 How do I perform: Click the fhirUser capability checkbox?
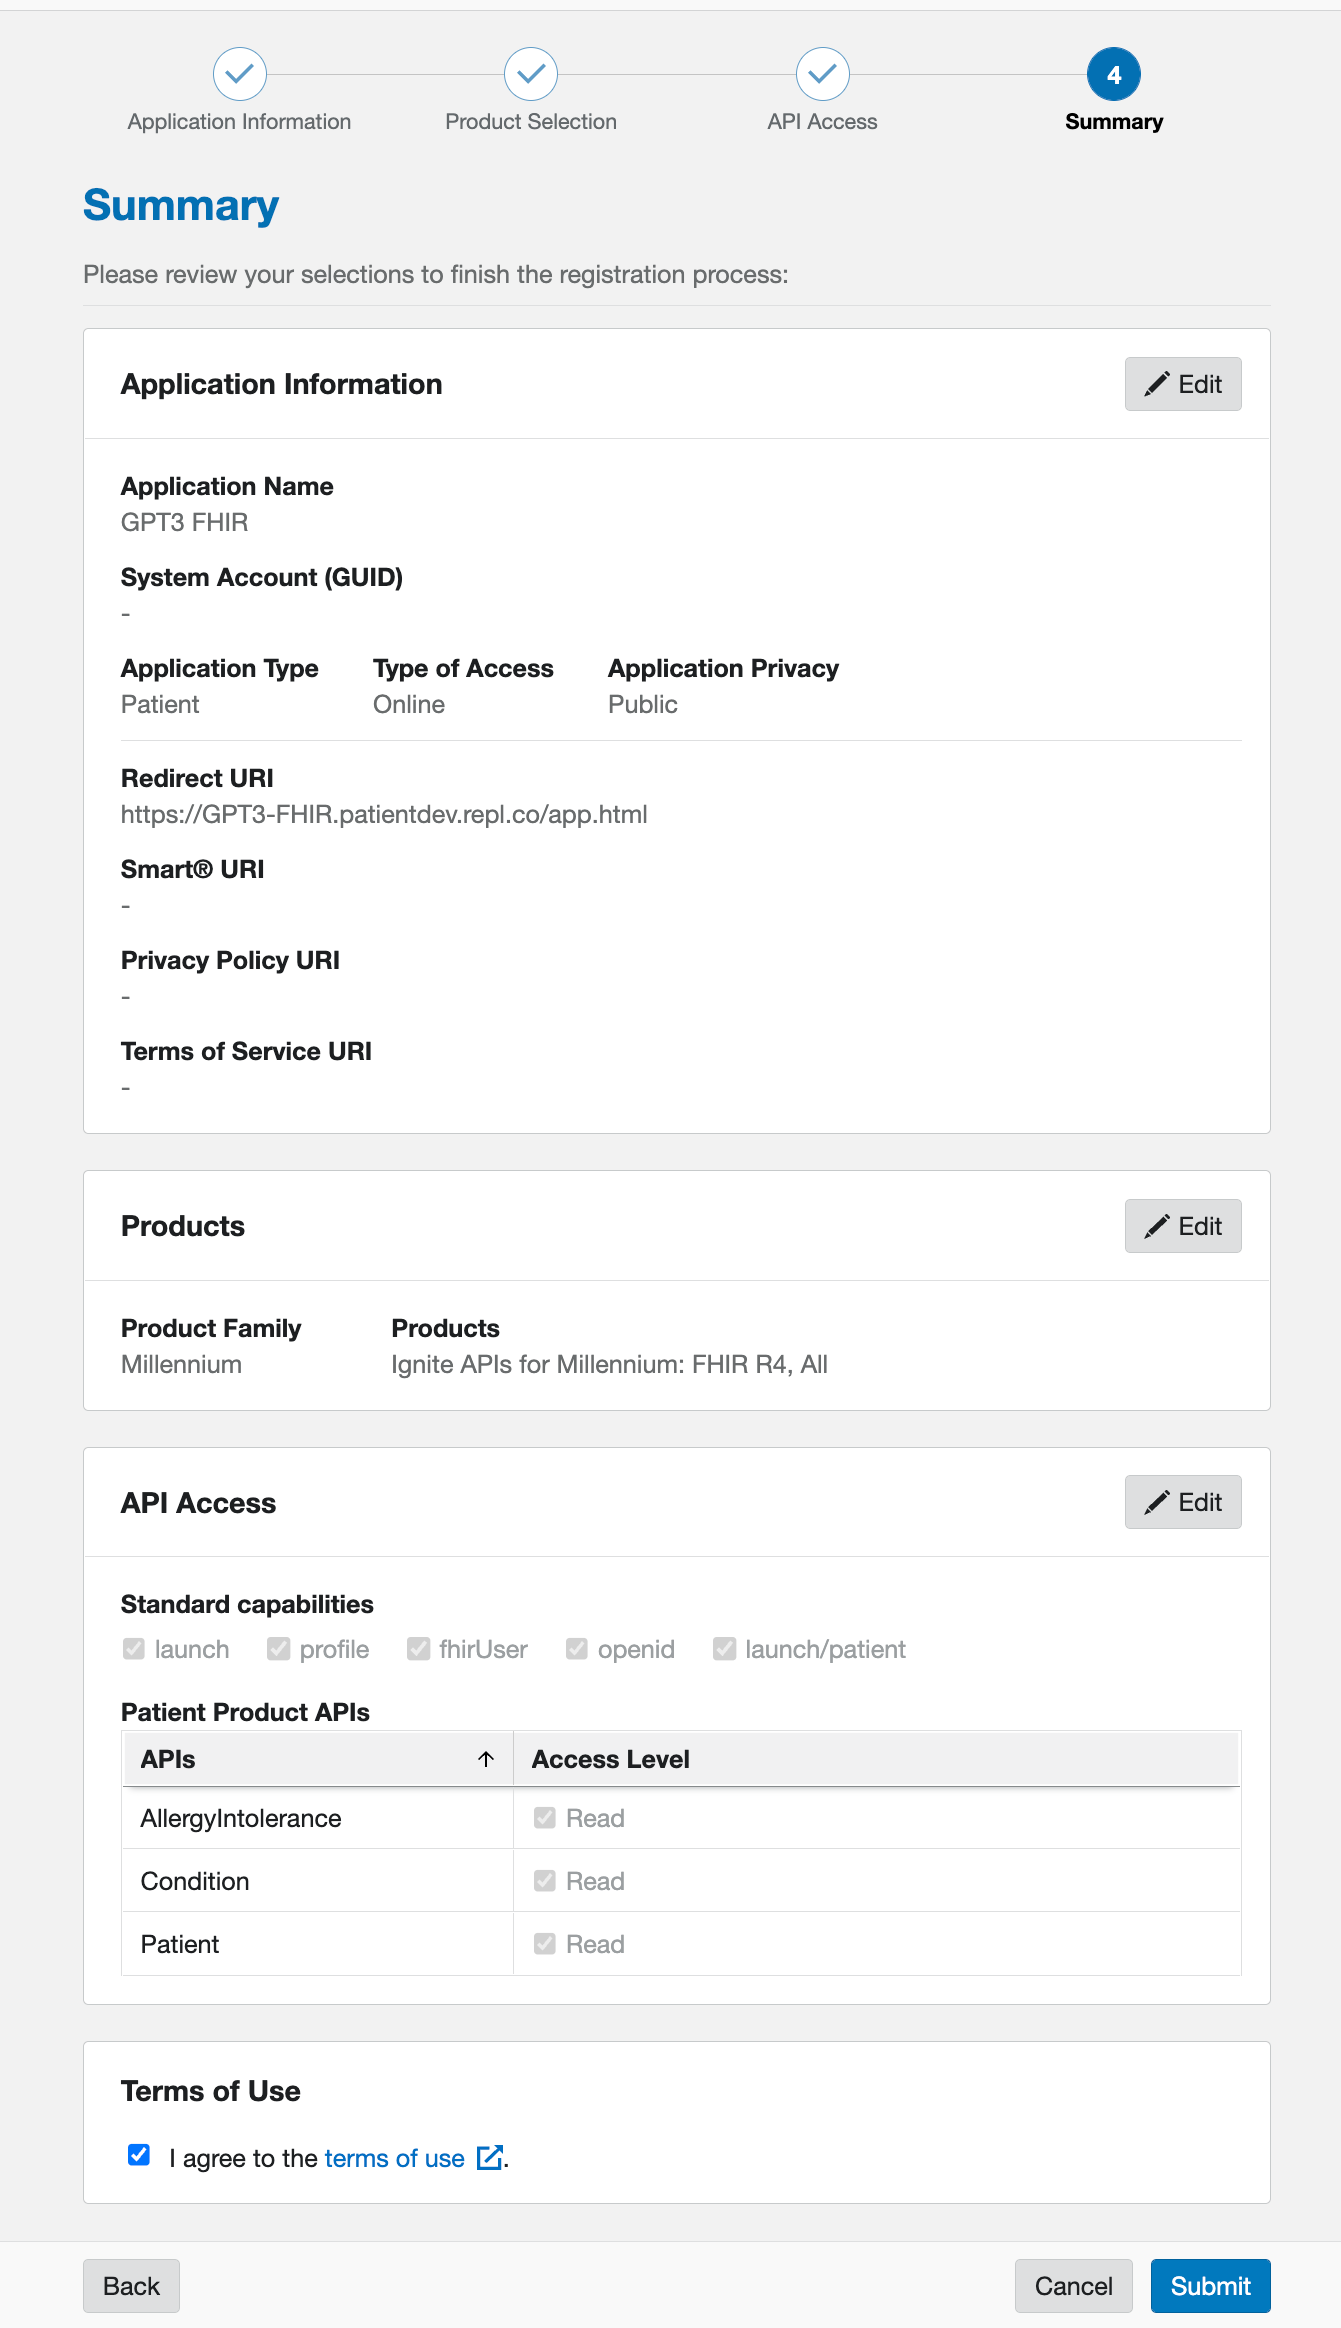click(x=418, y=1648)
